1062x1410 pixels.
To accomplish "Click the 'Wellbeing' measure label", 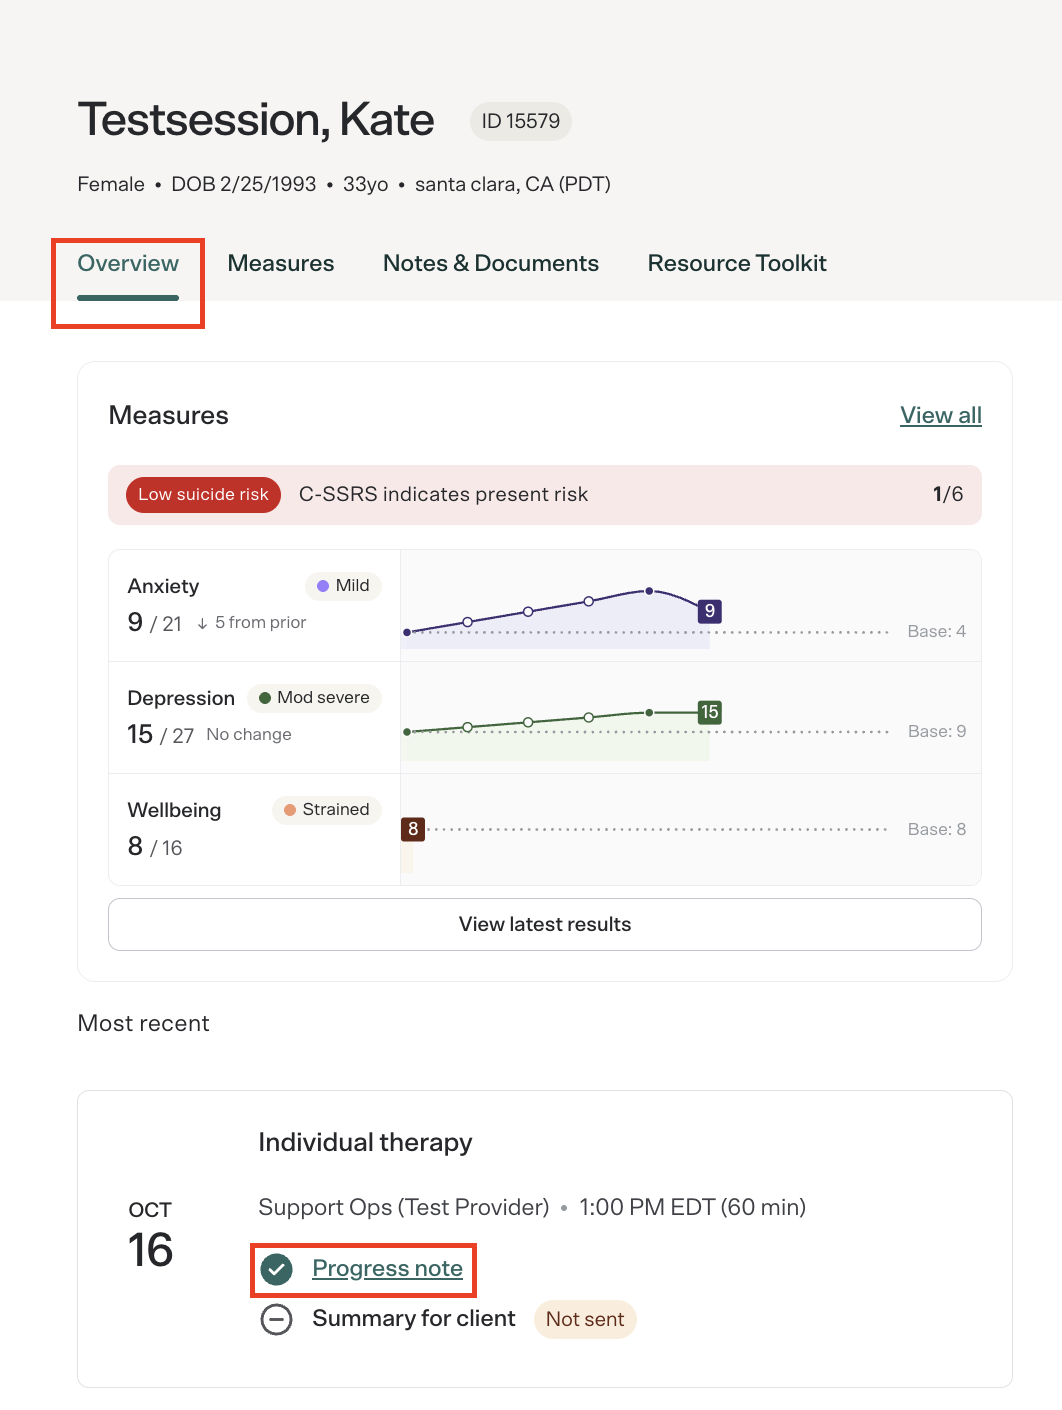I will coord(174,810).
